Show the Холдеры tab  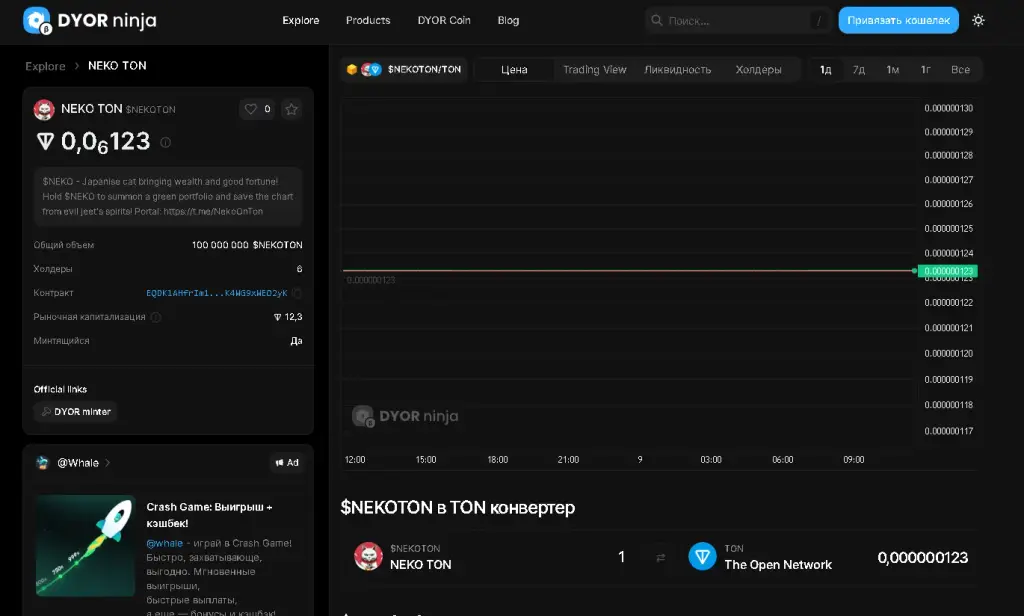click(758, 70)
